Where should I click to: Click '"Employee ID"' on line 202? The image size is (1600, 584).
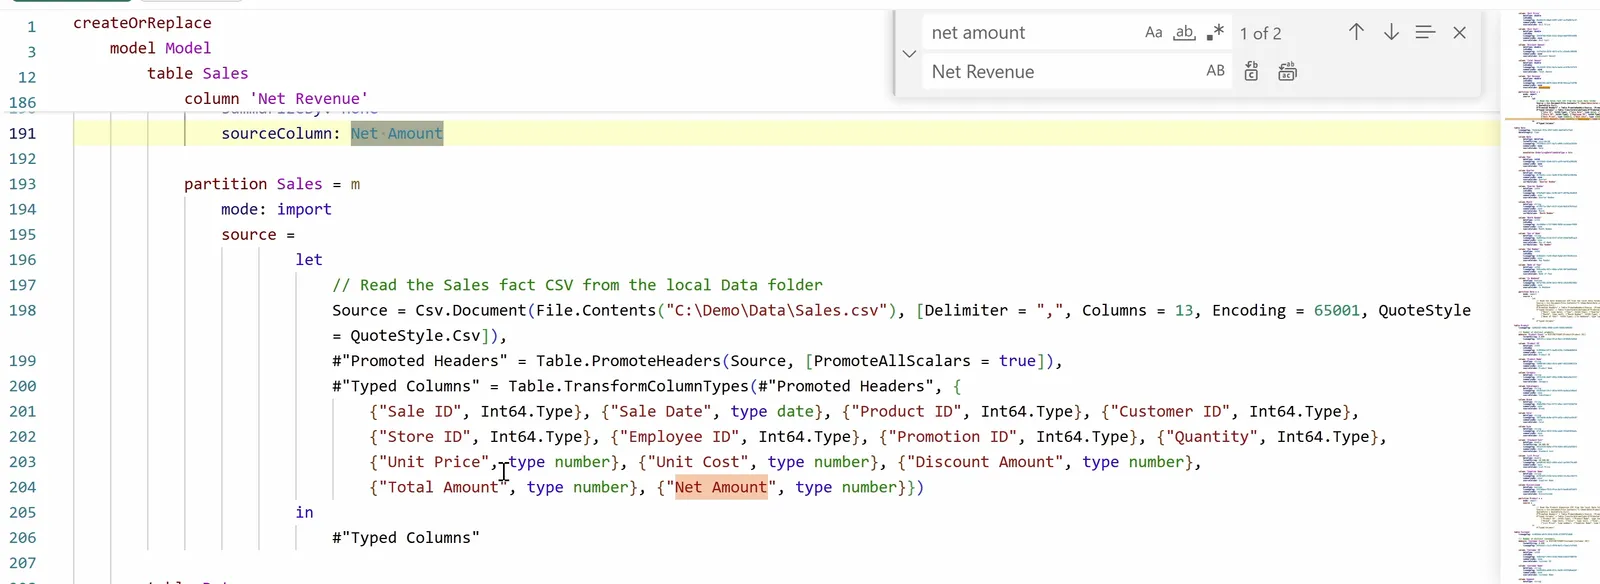(680, 436)
